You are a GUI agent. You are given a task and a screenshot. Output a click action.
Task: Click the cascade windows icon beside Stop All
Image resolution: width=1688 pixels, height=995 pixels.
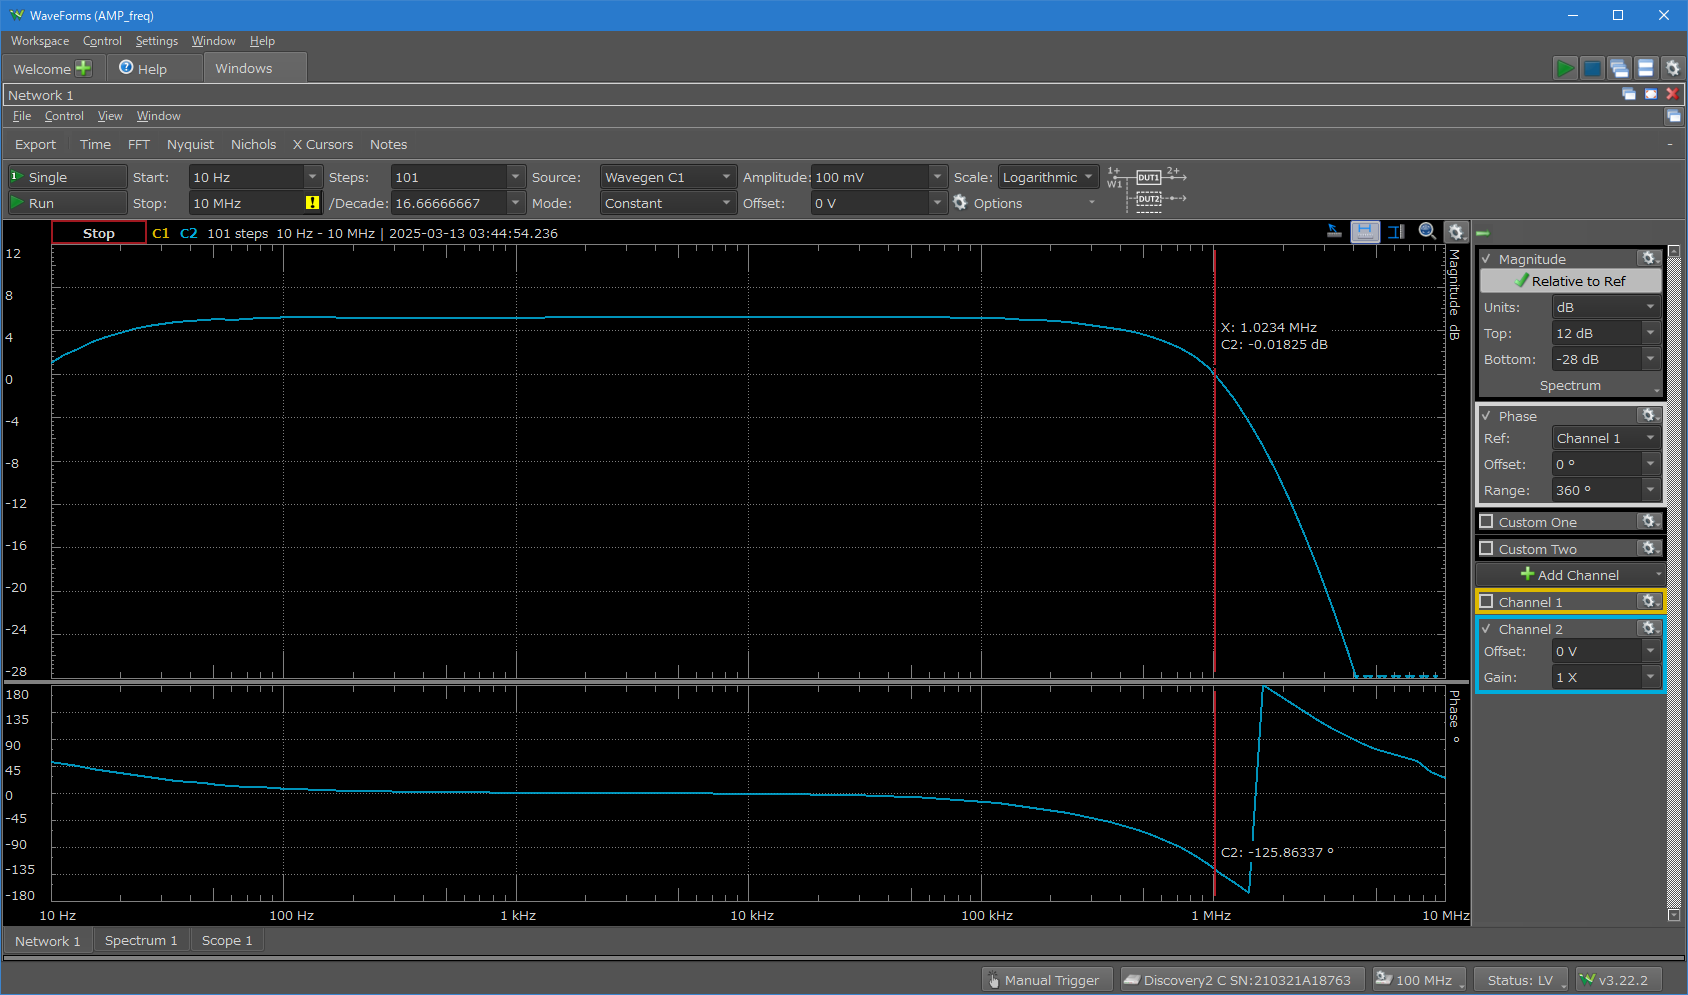click(1619, 68)
